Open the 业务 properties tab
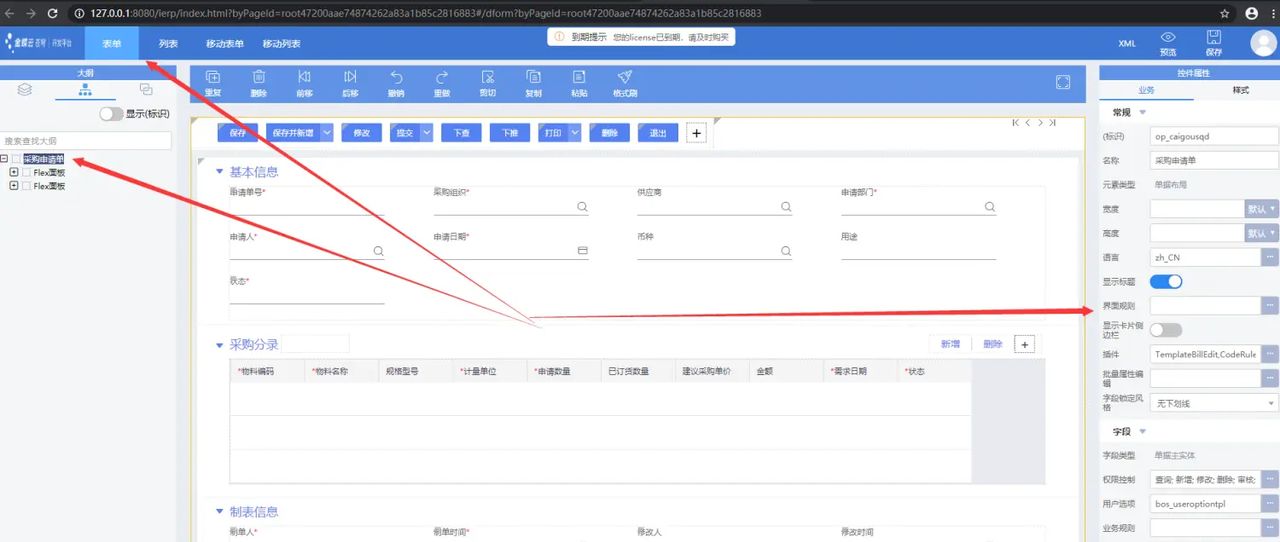This screenshot has height=542, width=1280. point(1146,90)
